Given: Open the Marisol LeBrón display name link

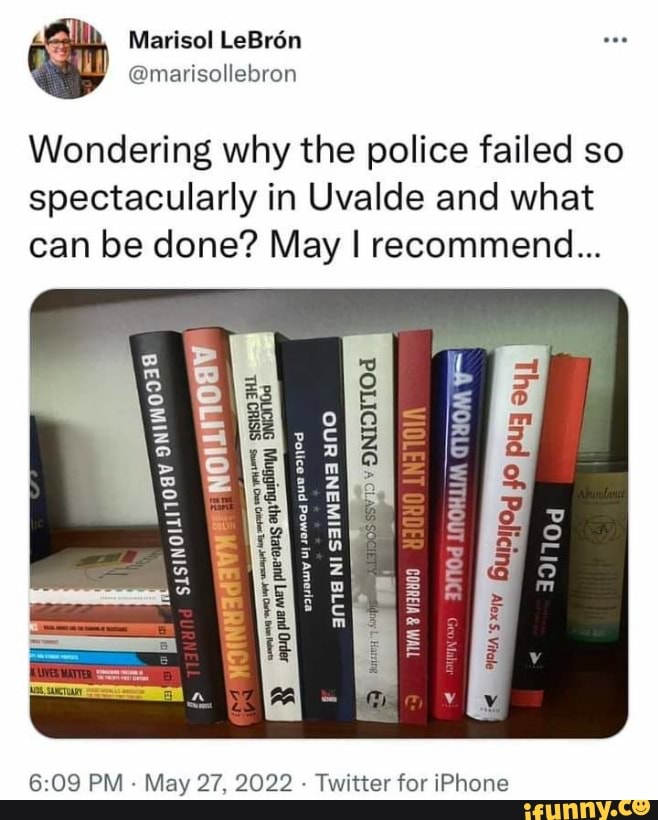Looking at the screenshot, I should [x=215, y=40].
